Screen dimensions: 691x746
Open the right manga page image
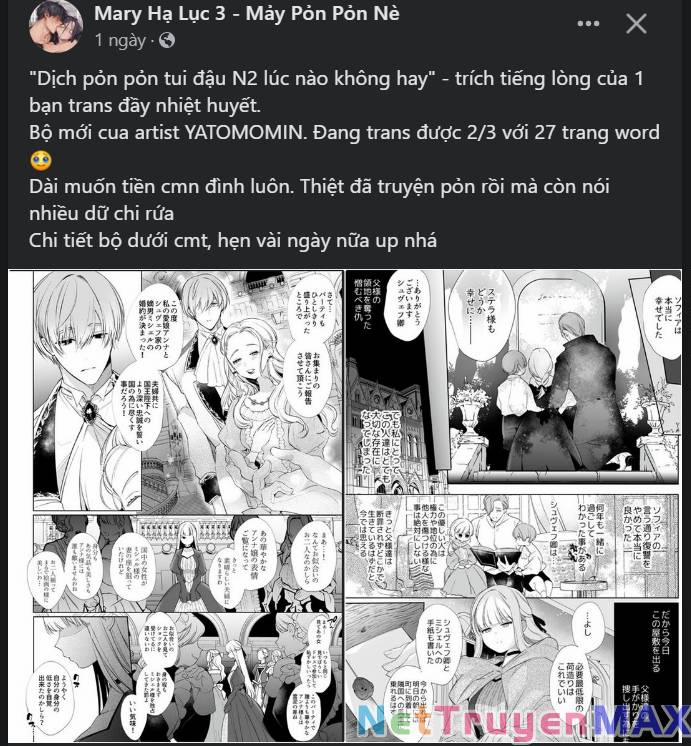point(513,505)
